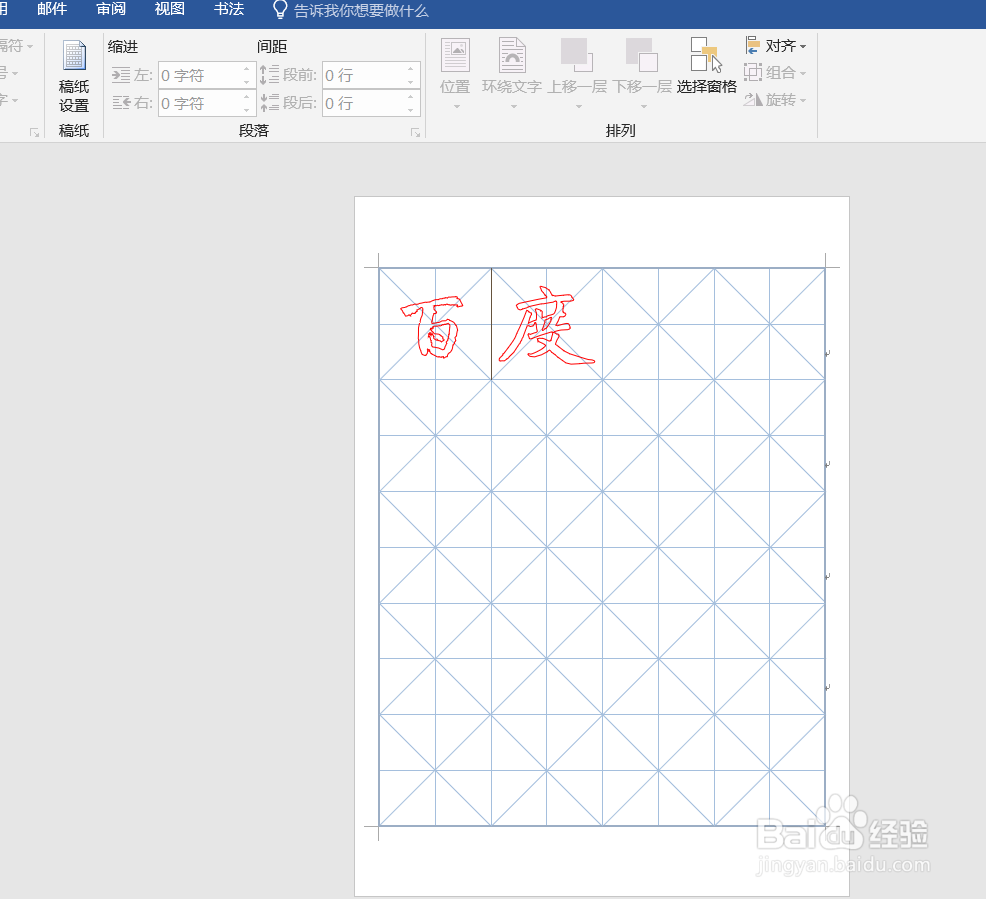Image resolution: width=986 pixels, height=899 pixels.
Task: Click the 段后 spacing after icon
Action: click(x=269, y=102)
